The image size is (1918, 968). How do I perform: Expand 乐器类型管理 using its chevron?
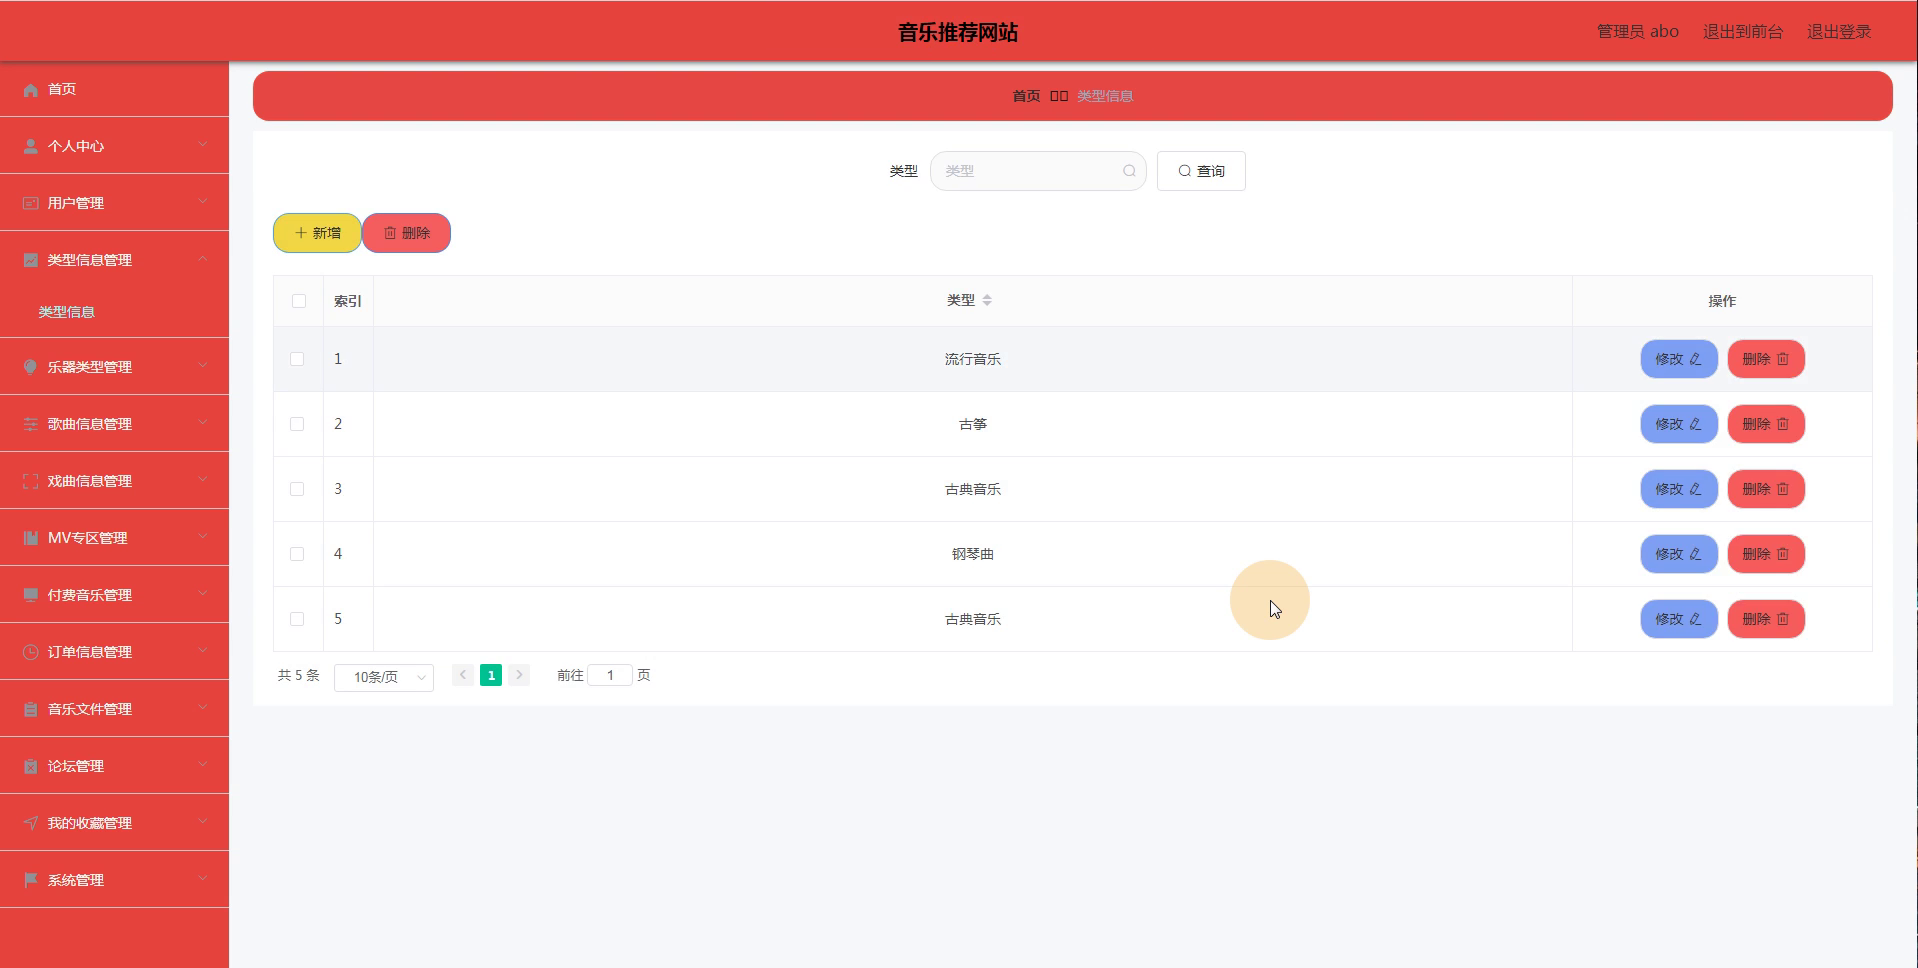203,366
